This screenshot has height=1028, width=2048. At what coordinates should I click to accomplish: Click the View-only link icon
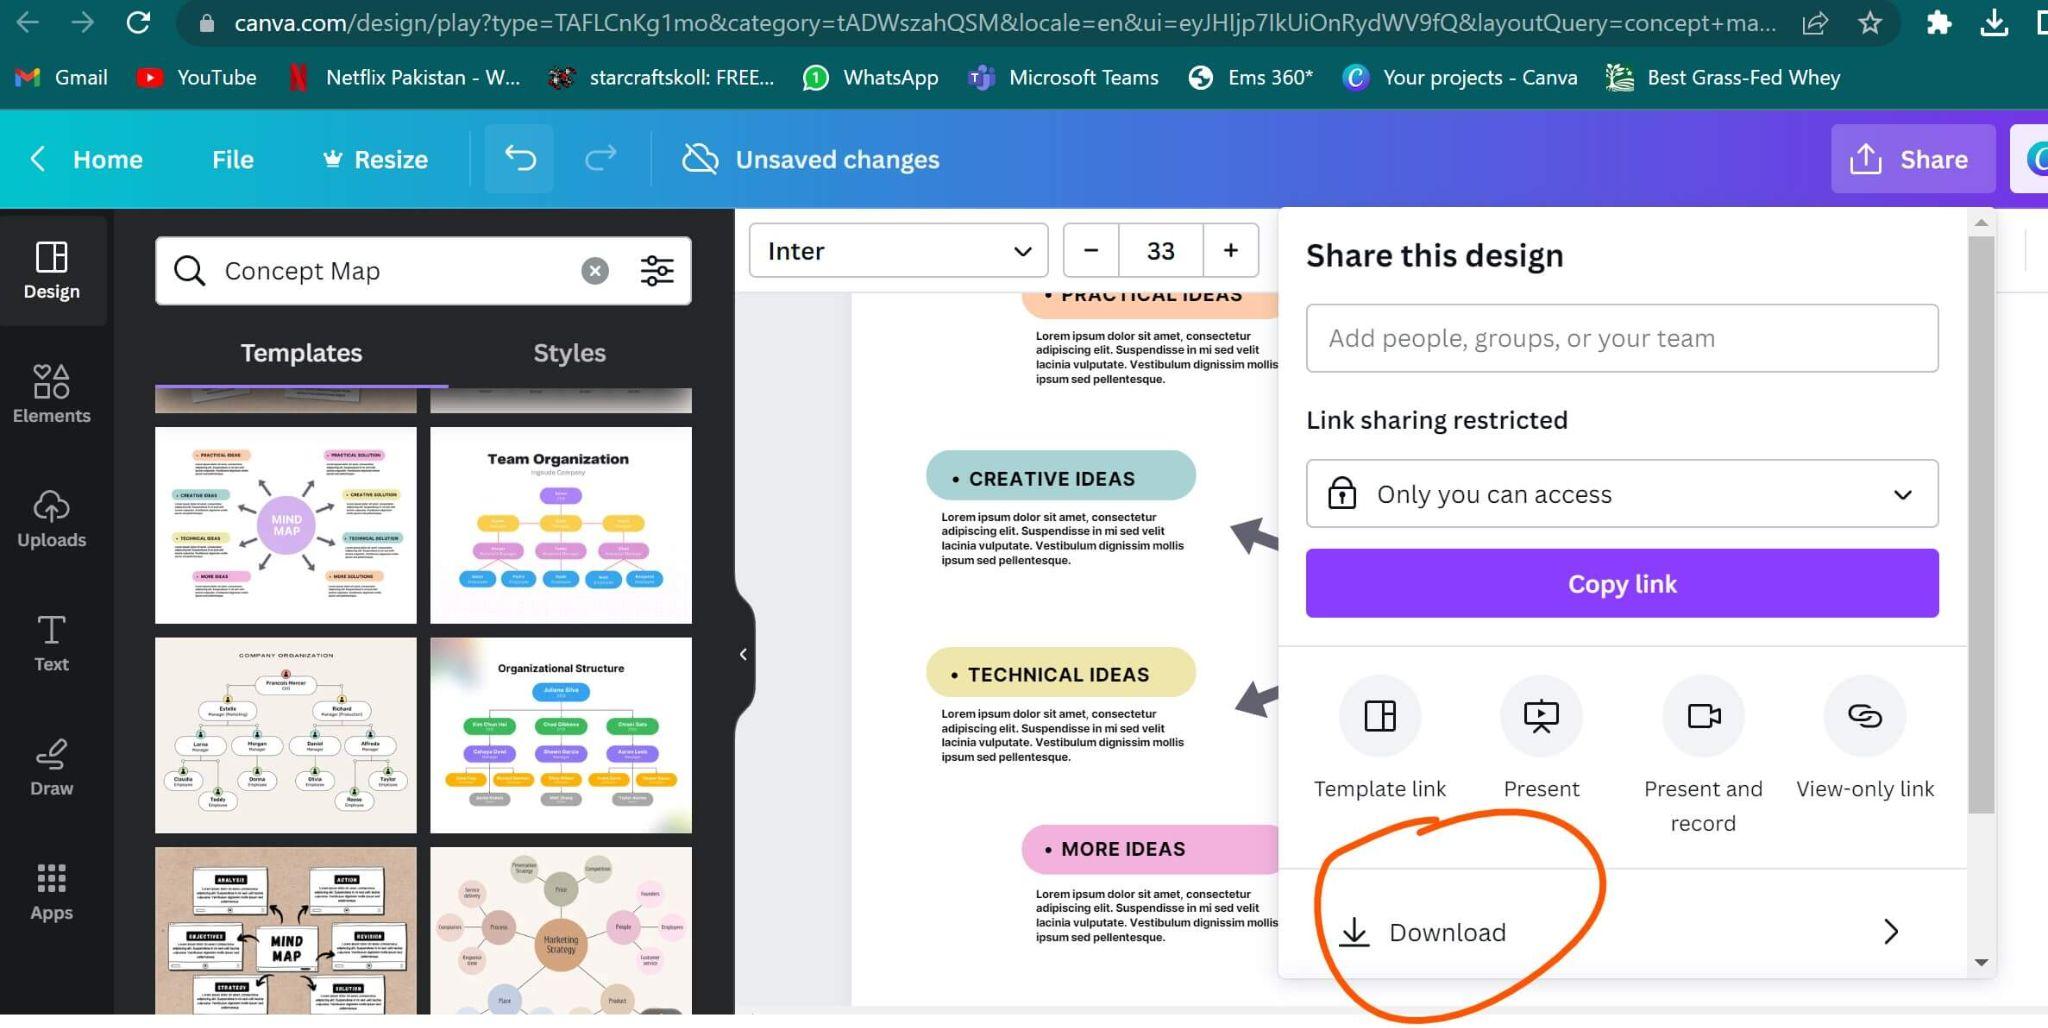(x=1864, y=716)
